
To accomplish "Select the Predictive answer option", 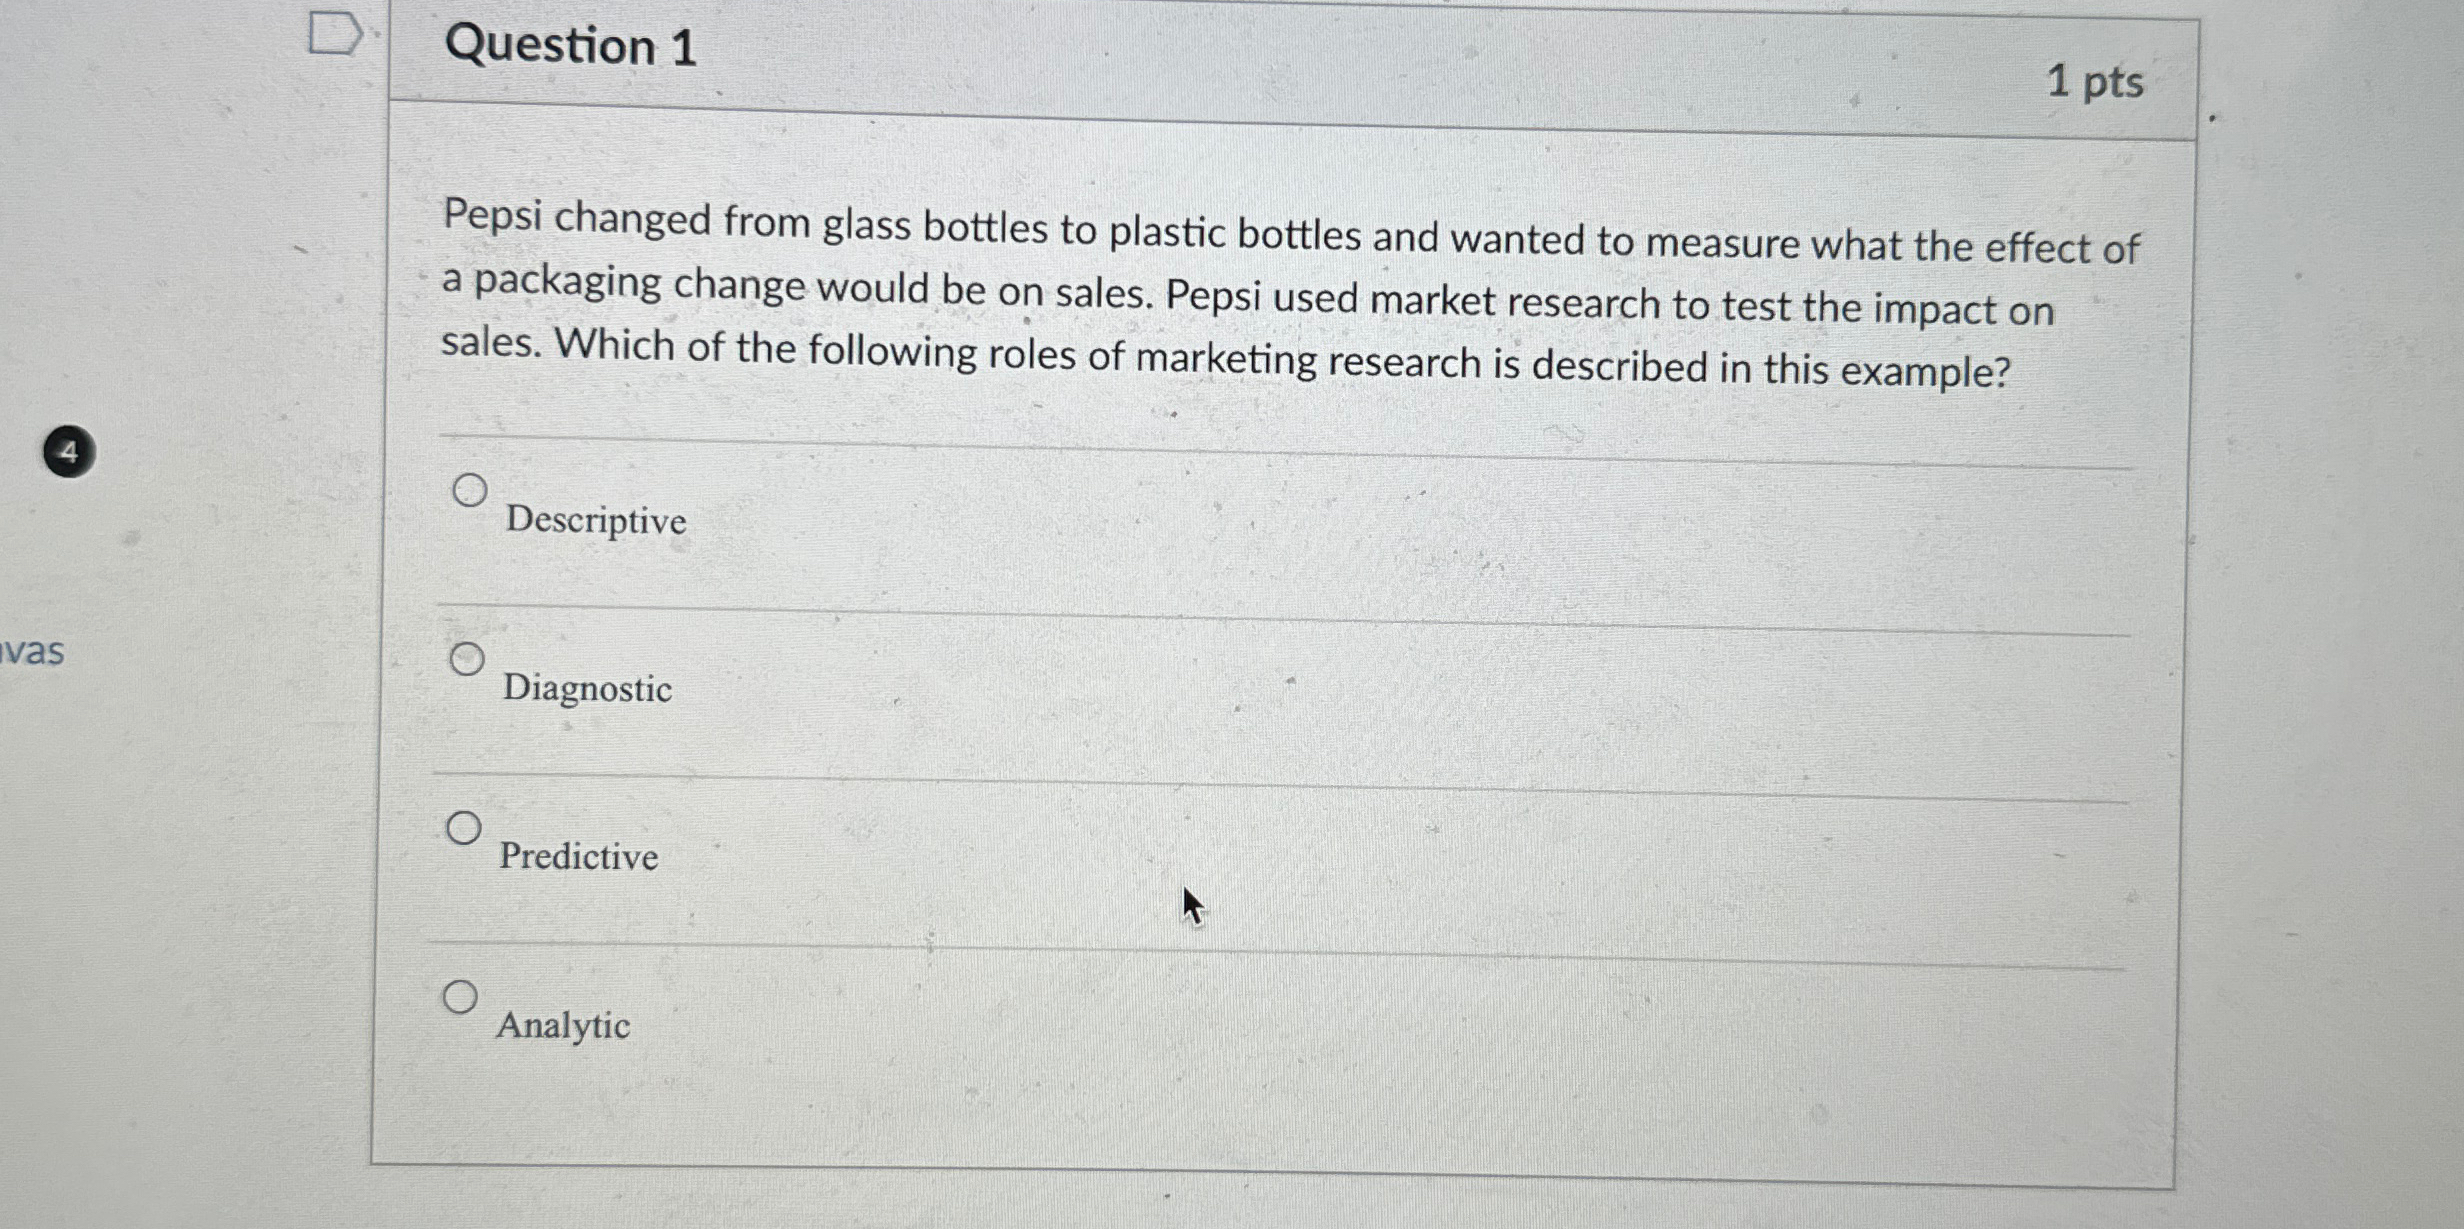I will (x=463, y=826).
